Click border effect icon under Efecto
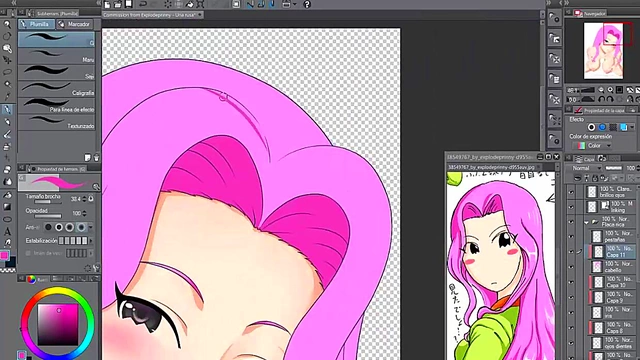This screenshot has height=360, width=640. click(x=591, y=127)
